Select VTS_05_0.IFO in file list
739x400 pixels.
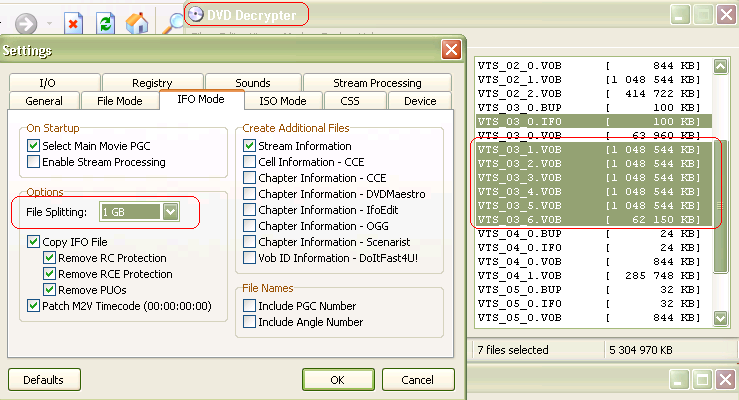pyautogui.click(x=593, y=304)
